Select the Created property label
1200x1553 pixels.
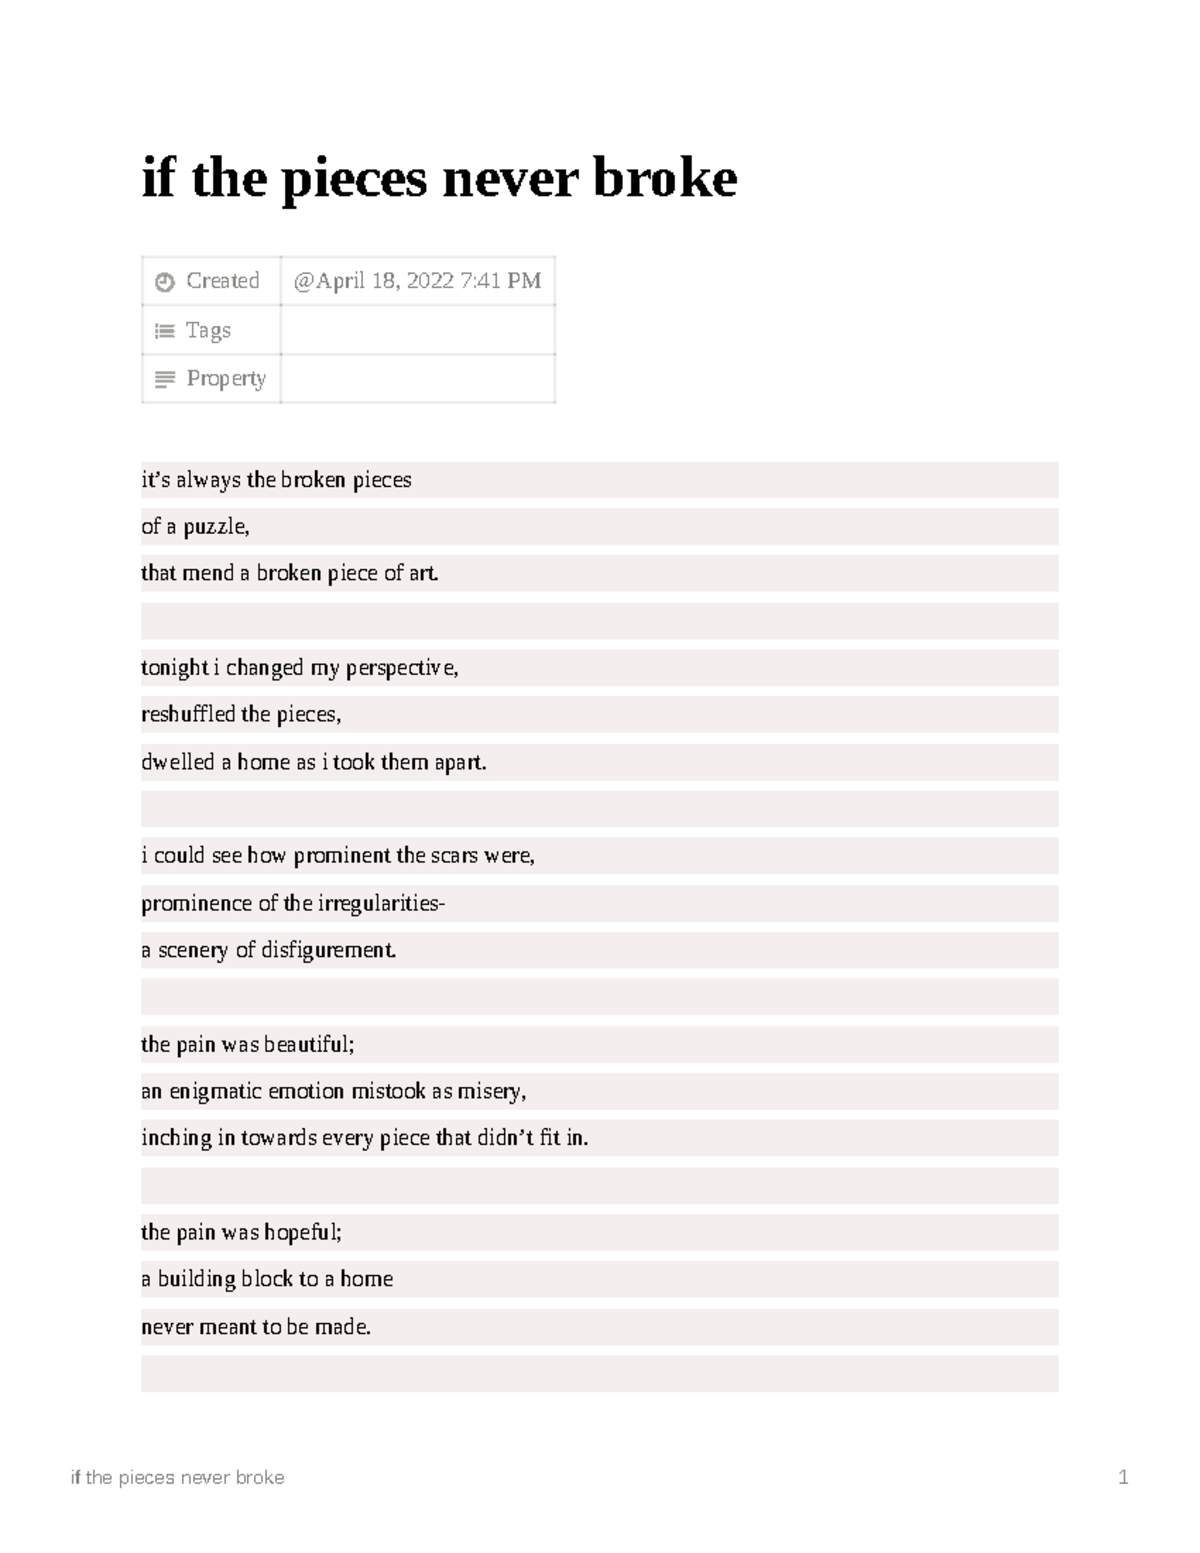click(223, 281)
